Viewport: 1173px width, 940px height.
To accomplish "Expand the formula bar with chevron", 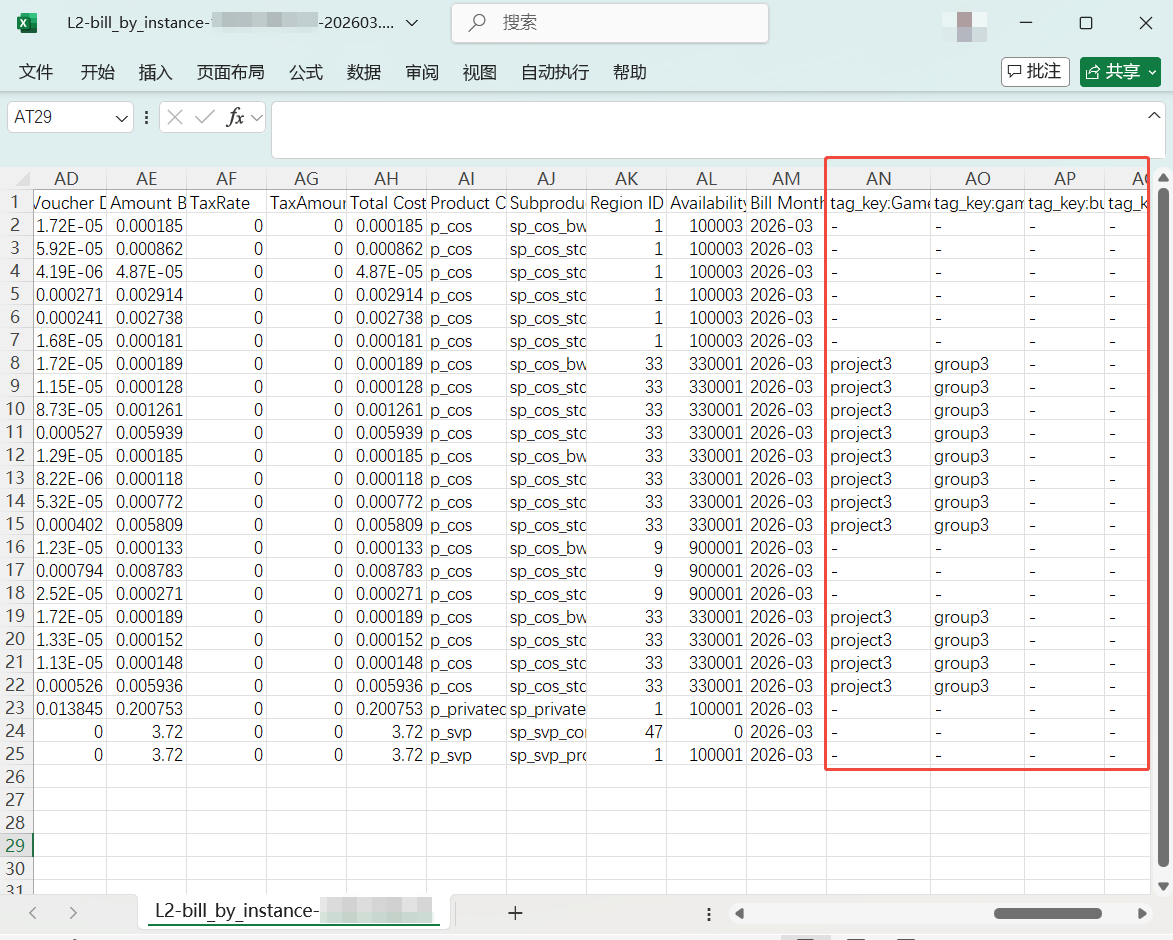I will (1153, 116).
